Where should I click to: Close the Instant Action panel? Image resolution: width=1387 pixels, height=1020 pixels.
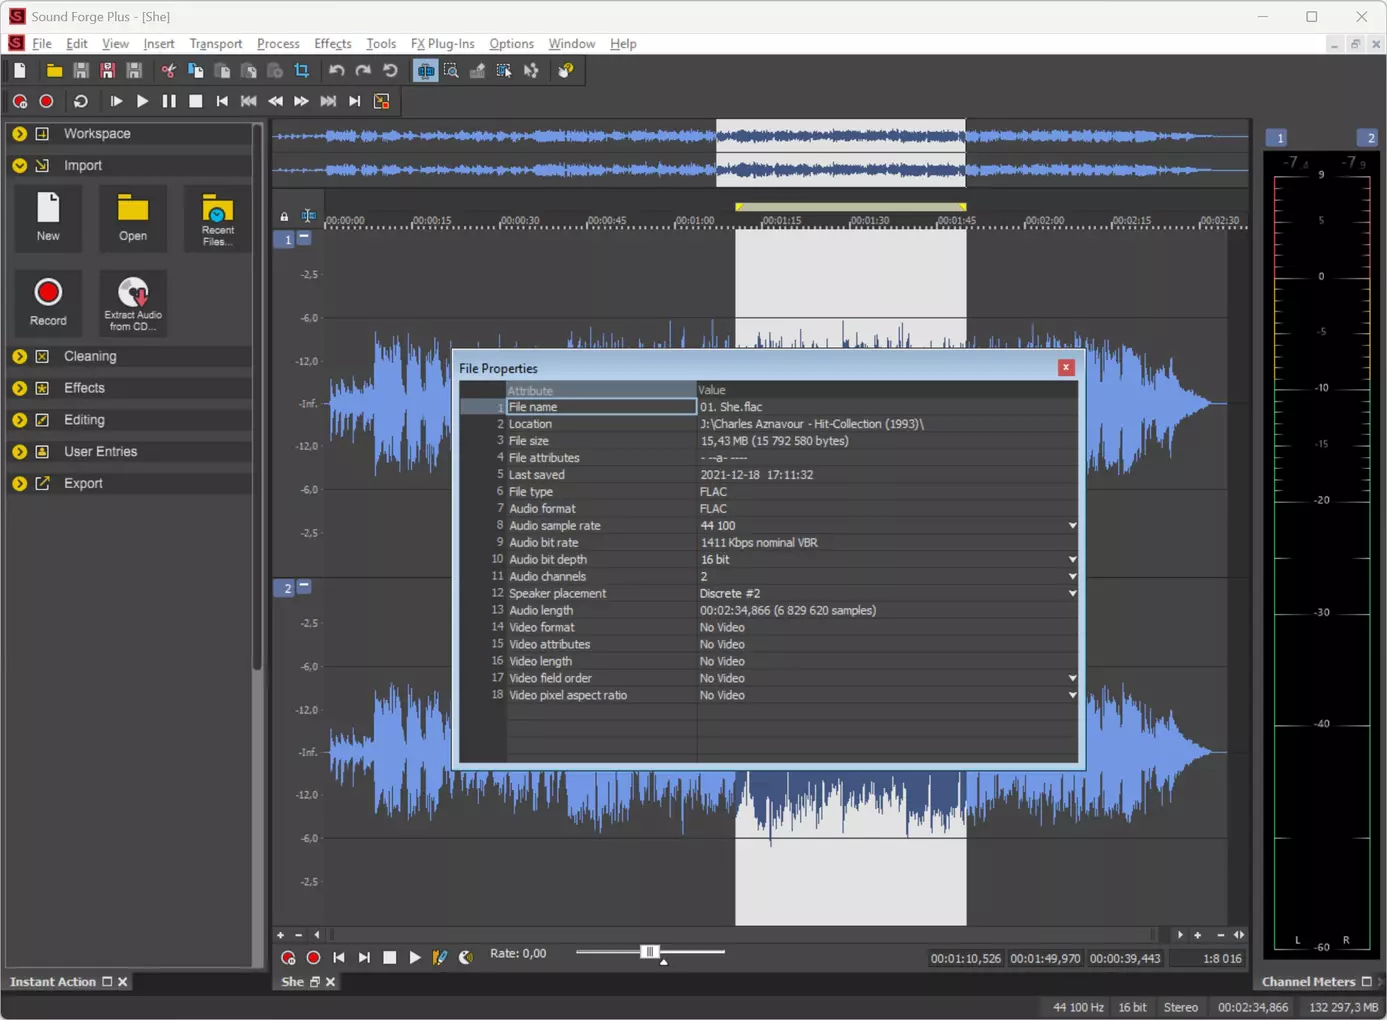[x=123, y=982]
